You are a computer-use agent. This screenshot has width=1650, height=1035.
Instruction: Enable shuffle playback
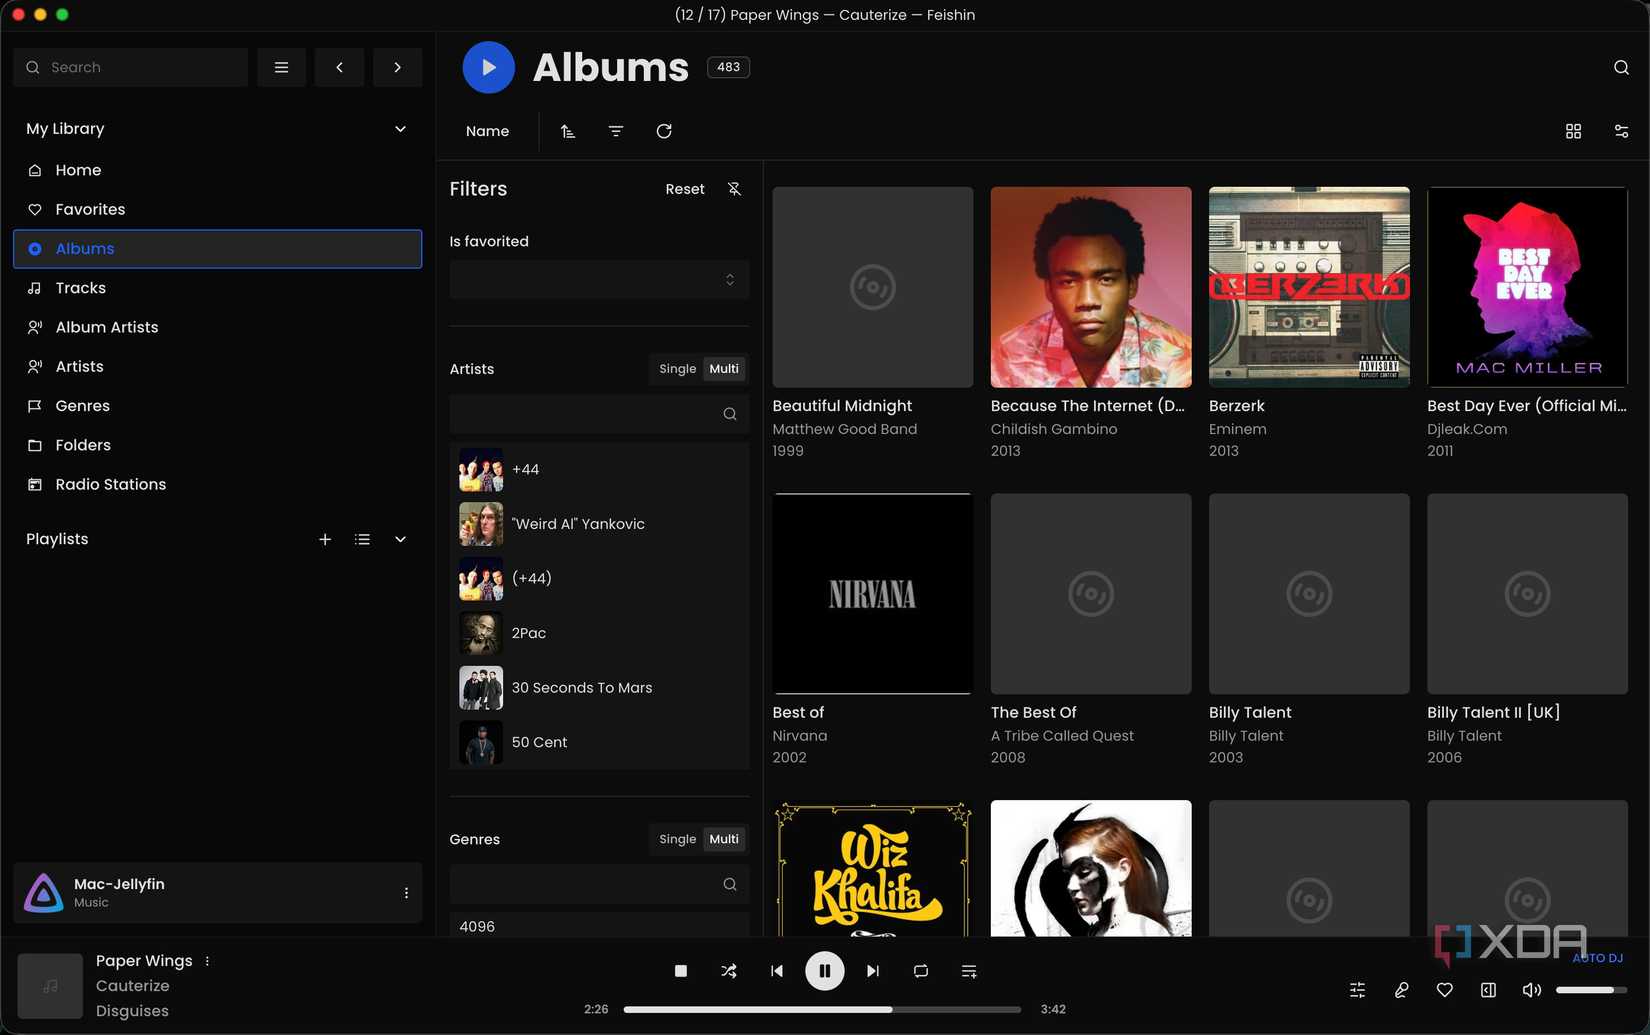[729, 970]
